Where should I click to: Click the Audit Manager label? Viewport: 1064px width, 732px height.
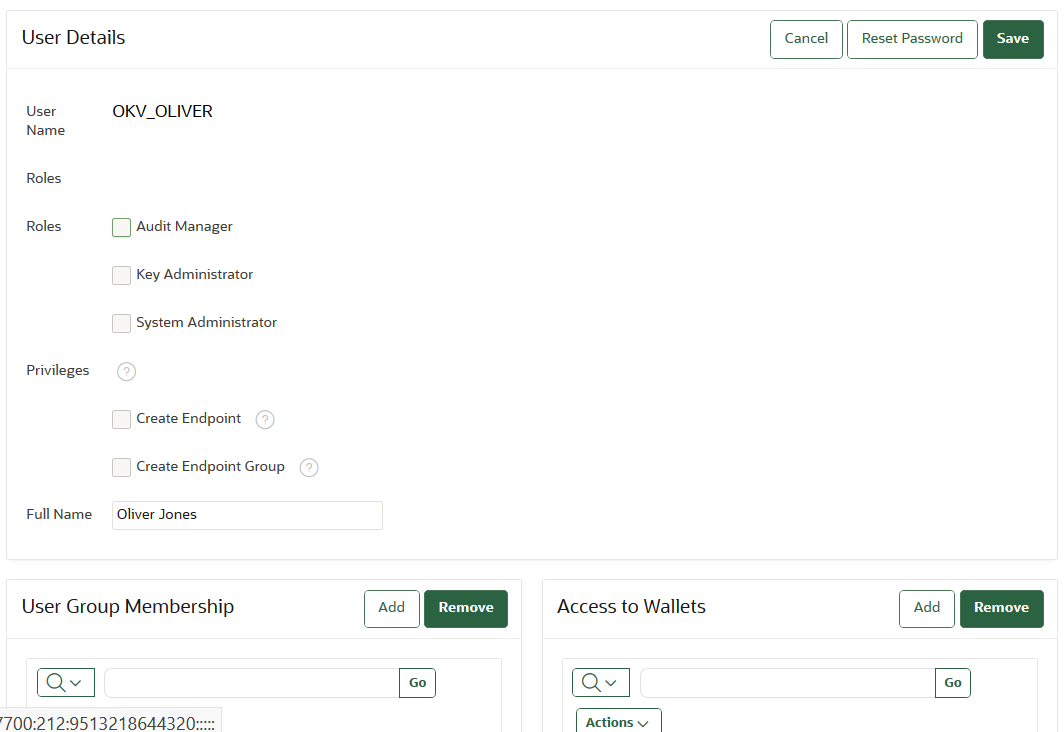184,227
